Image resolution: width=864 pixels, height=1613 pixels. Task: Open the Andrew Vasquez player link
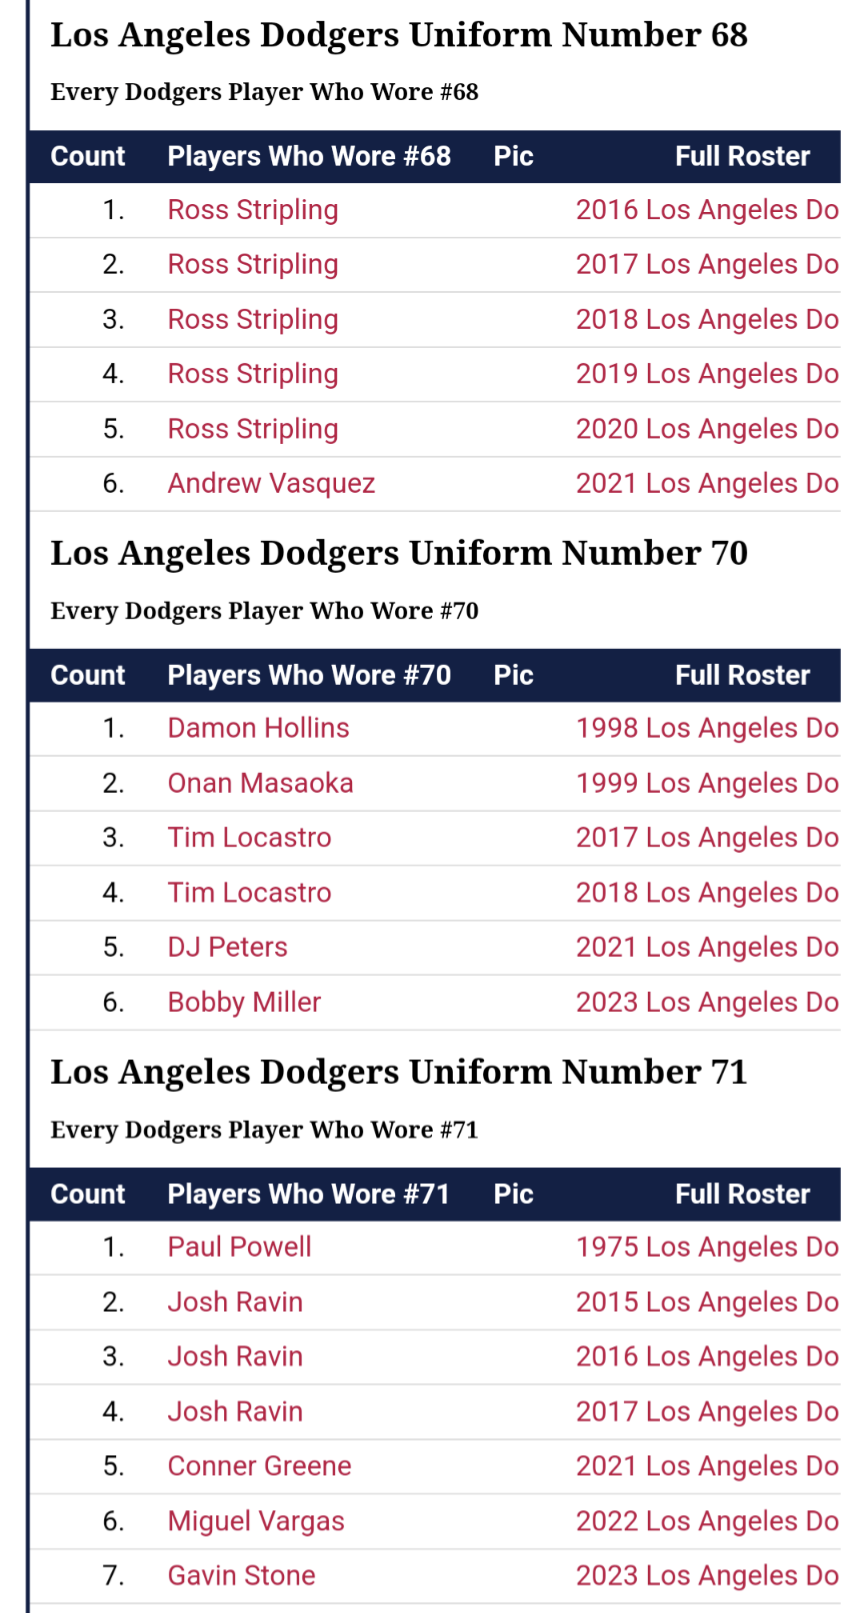[271, 484]
